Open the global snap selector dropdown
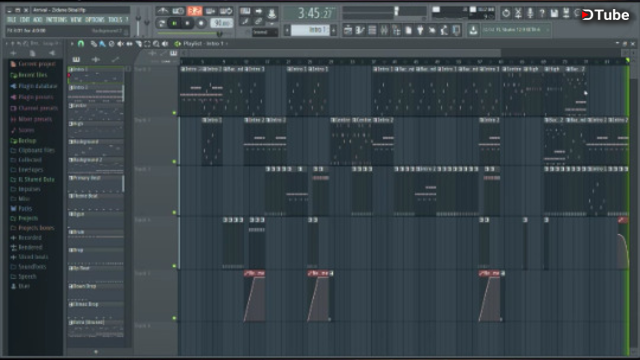This screenshot has width=640, height=360. click(265, 32)
